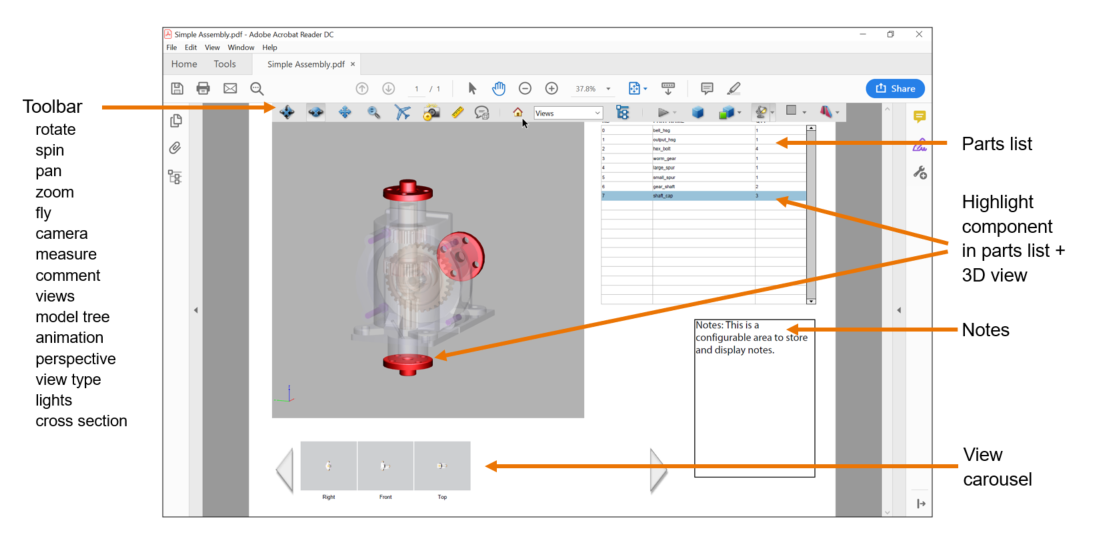Viewport: 1095px width, 548px height.
Task: Choose the selection arrow tool
Action: 472,89
